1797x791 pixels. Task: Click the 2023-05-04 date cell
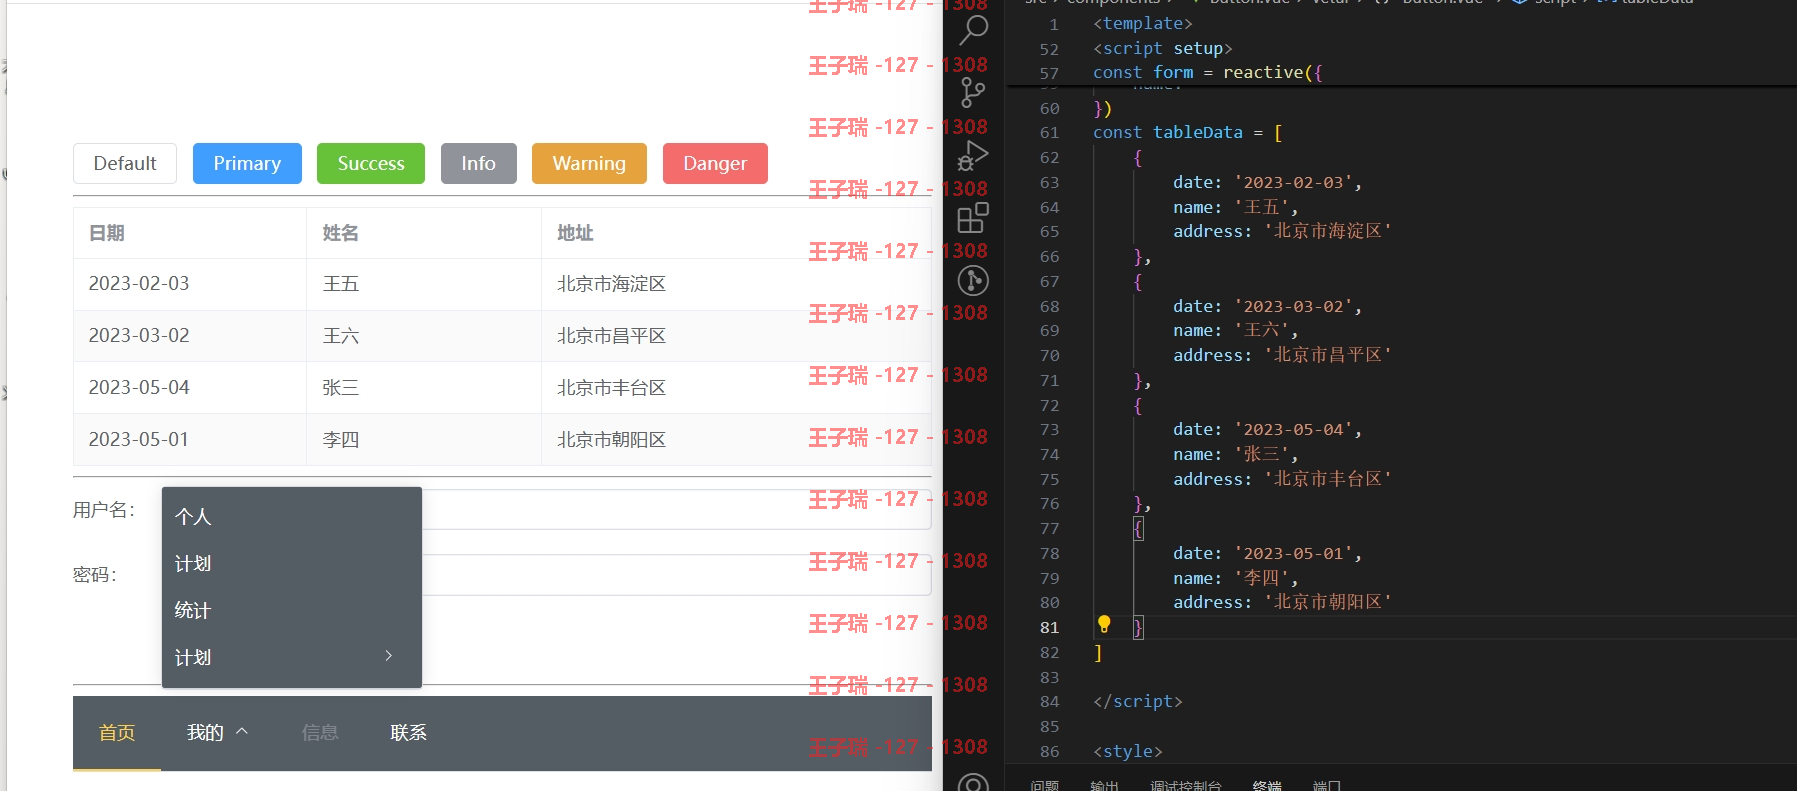click(190, 388)
